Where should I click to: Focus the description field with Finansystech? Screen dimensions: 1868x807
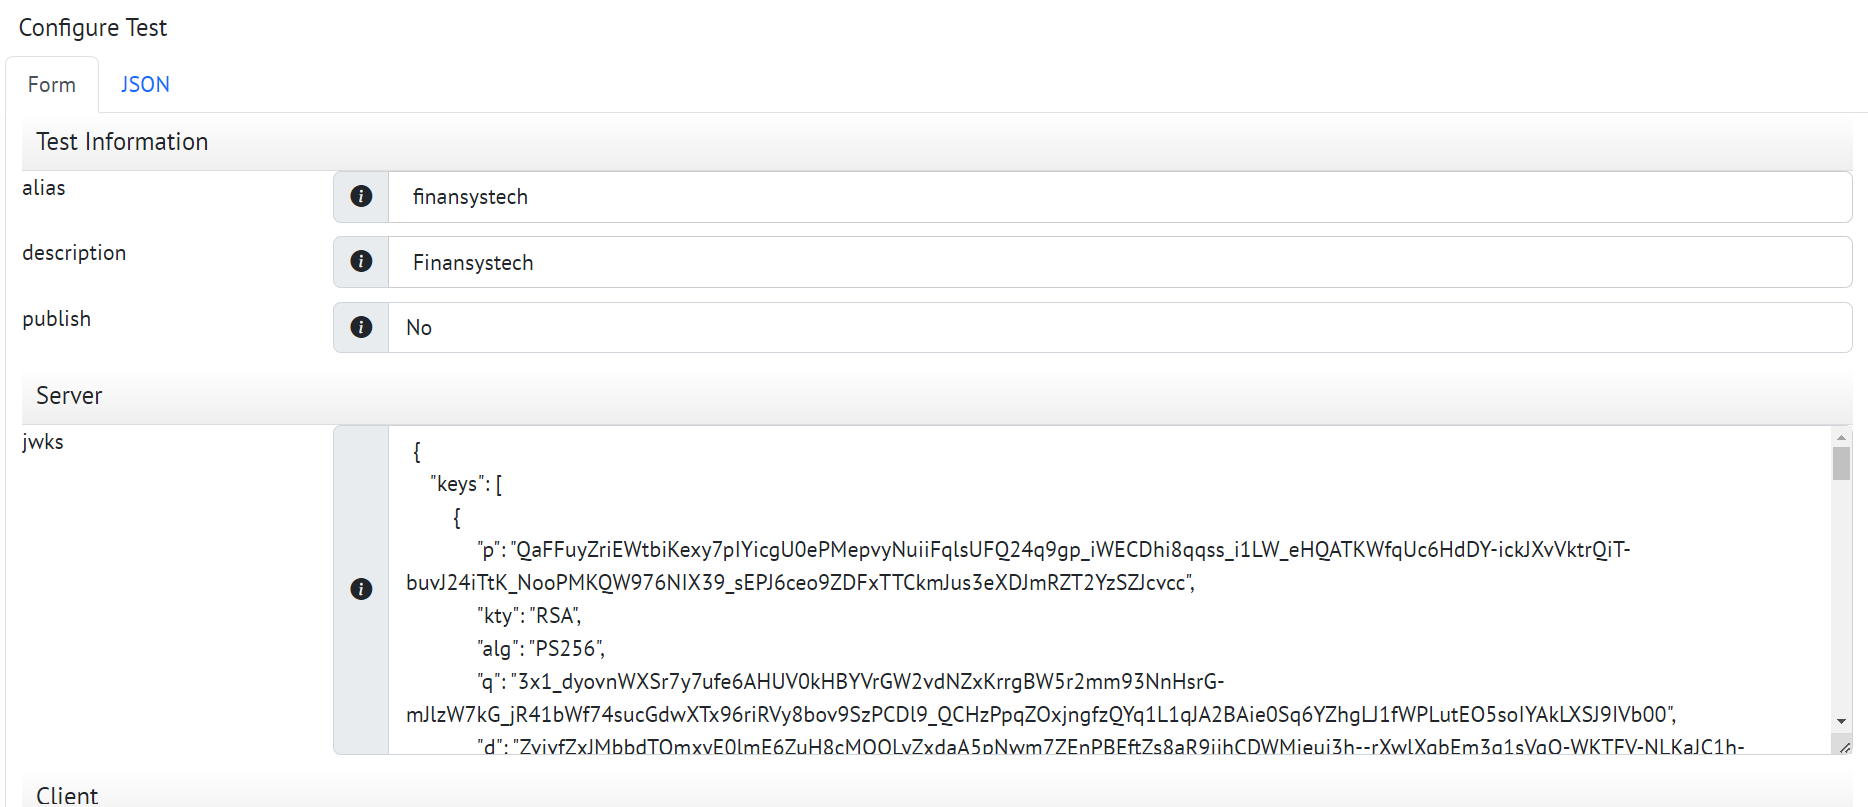point(1118,262)
